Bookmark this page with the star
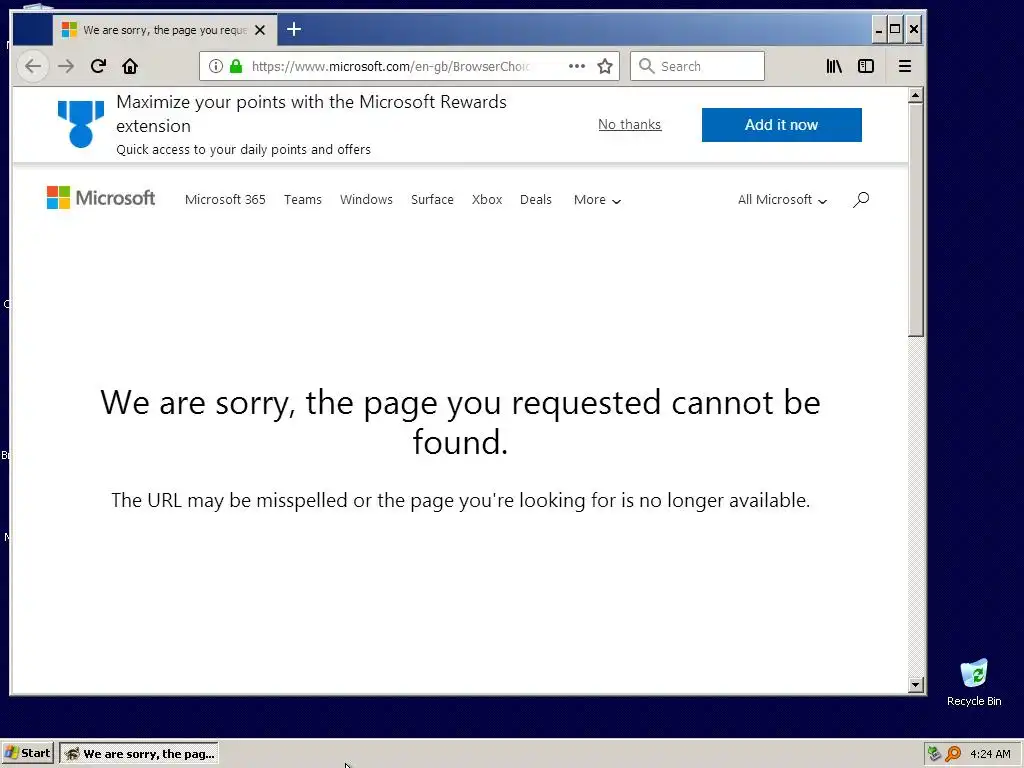 (x=605, y=66)
